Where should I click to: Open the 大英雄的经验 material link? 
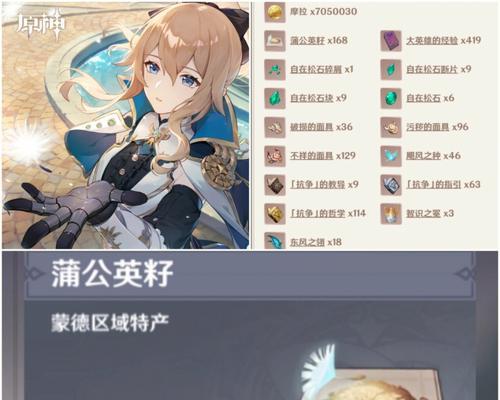click(432, 41)
